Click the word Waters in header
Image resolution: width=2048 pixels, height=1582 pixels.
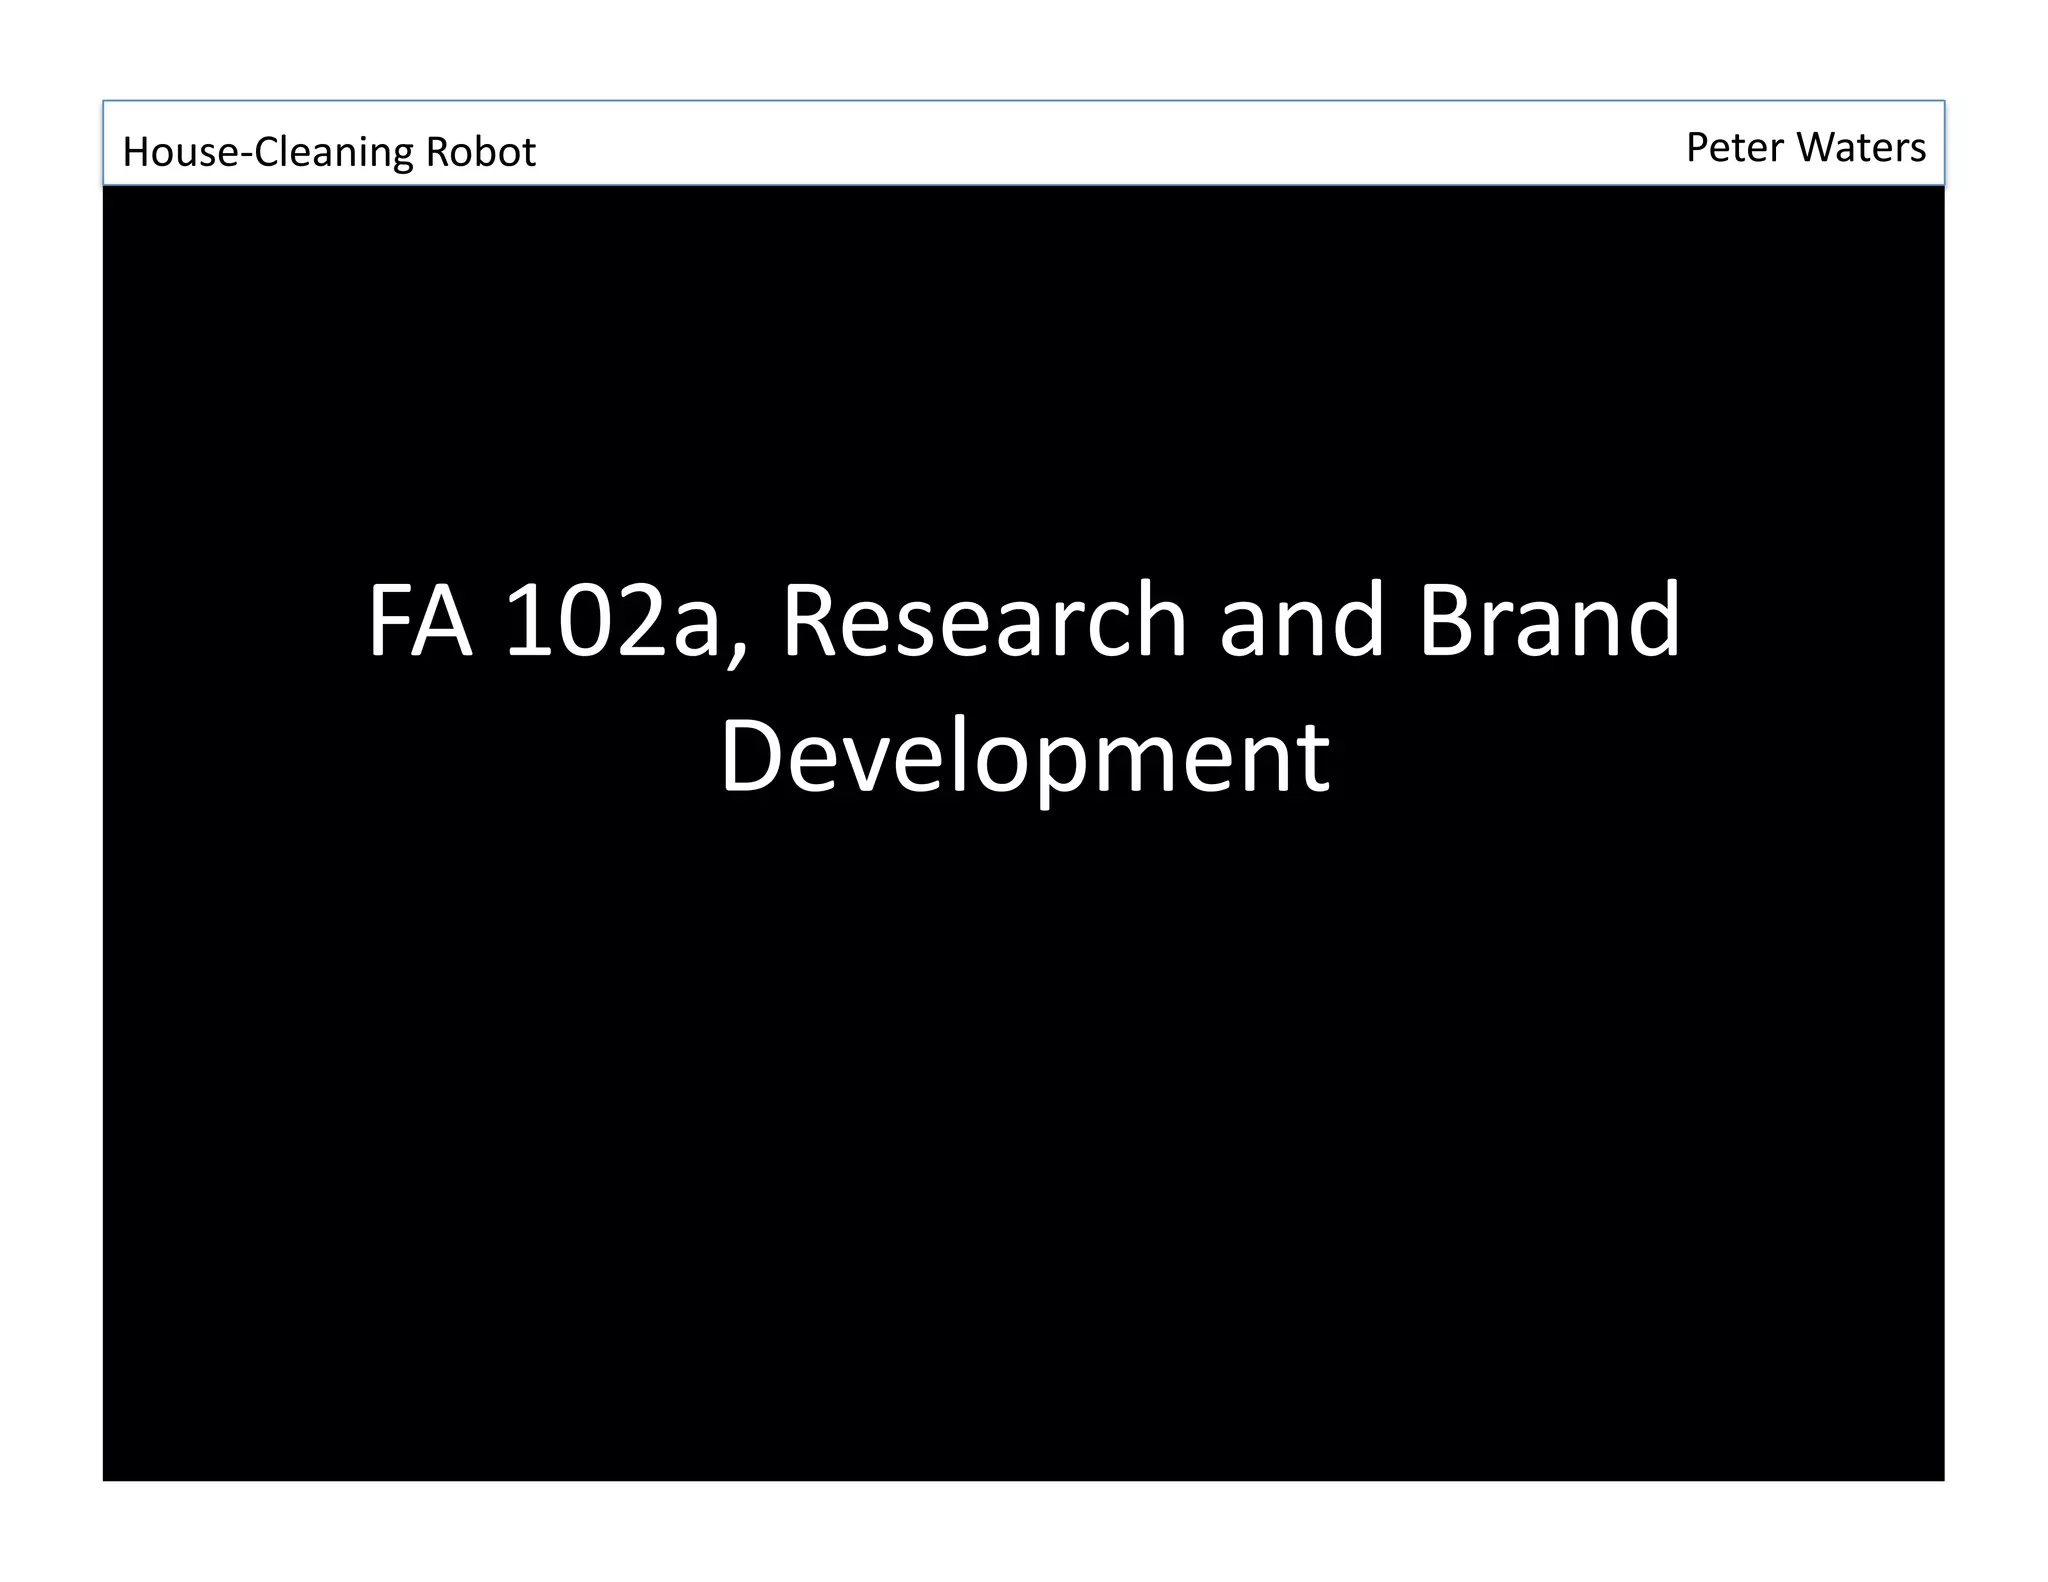coord(1861,147)
